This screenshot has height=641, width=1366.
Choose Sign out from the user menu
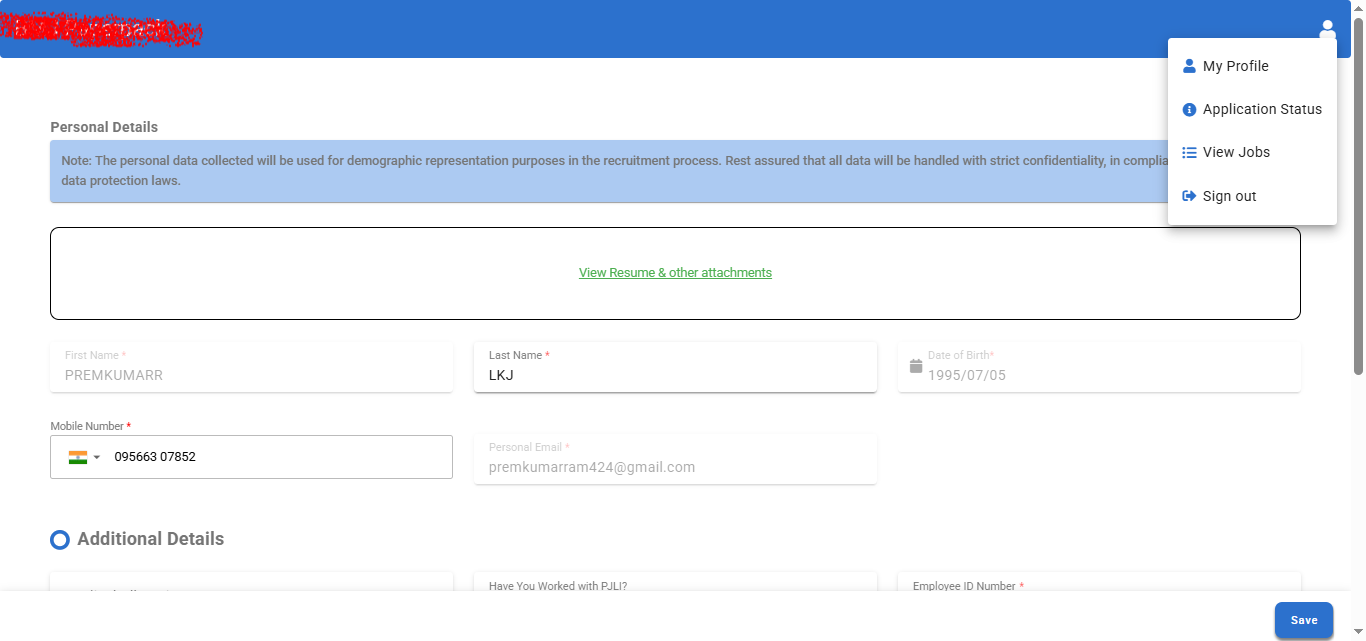point(1229,196)
